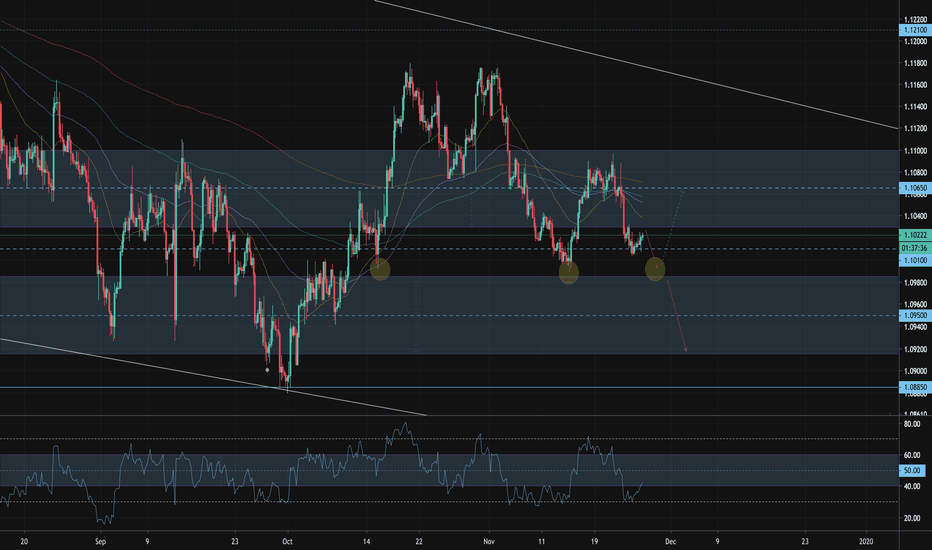Click the red downward projection arrow head

(686, 349)
